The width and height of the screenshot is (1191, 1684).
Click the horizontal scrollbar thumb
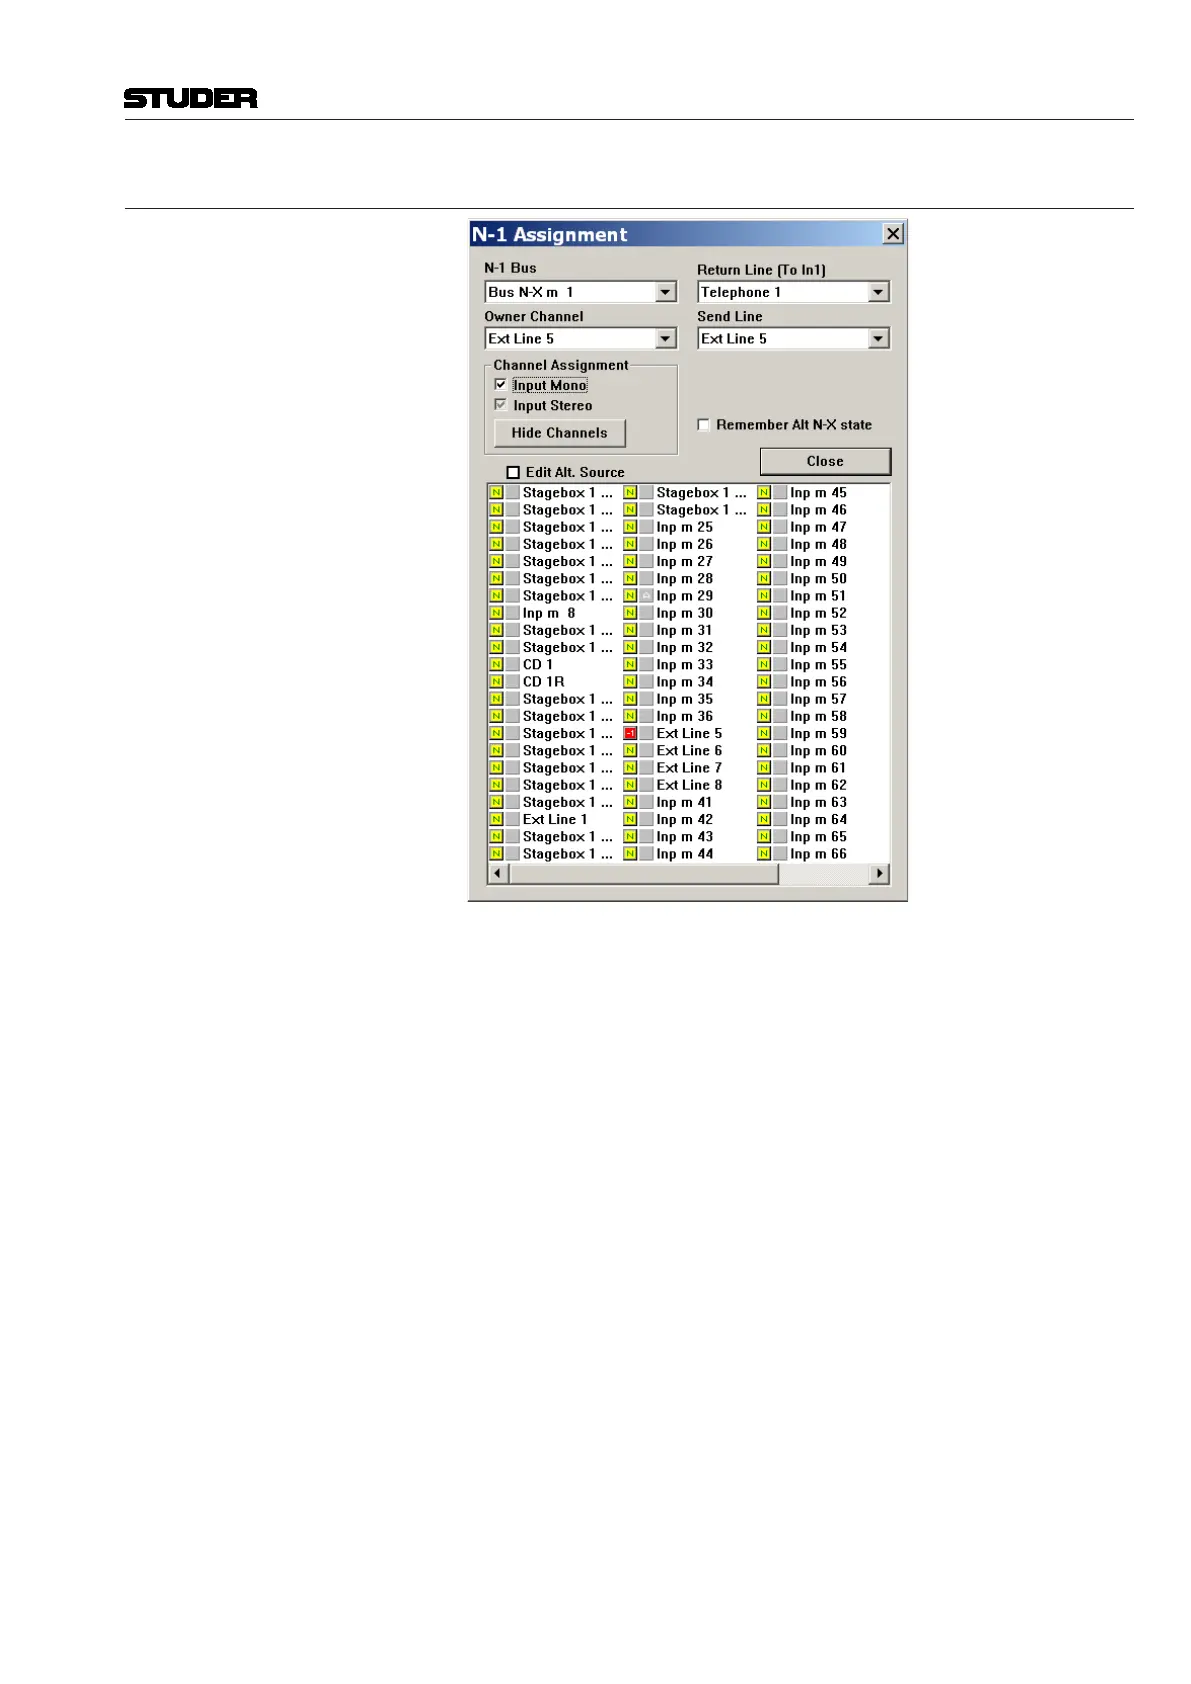coord(643,874)
